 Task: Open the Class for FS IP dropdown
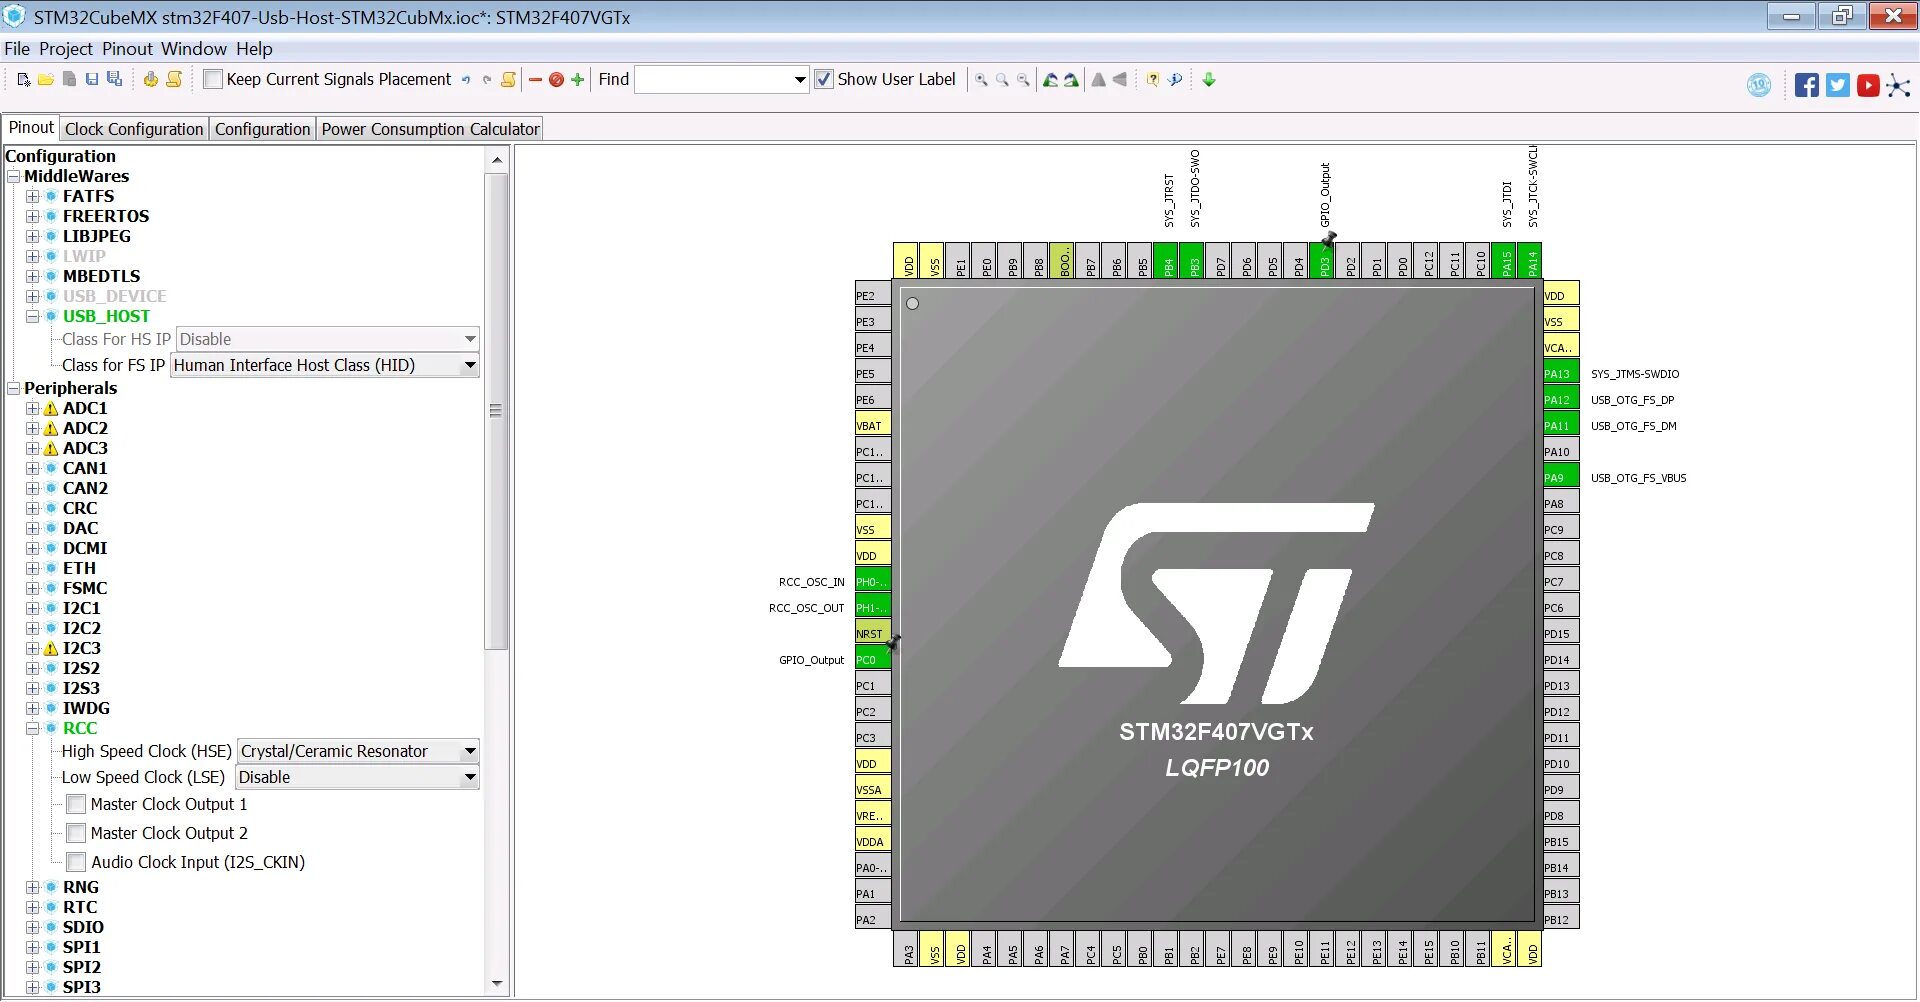[x=469, y=366]
